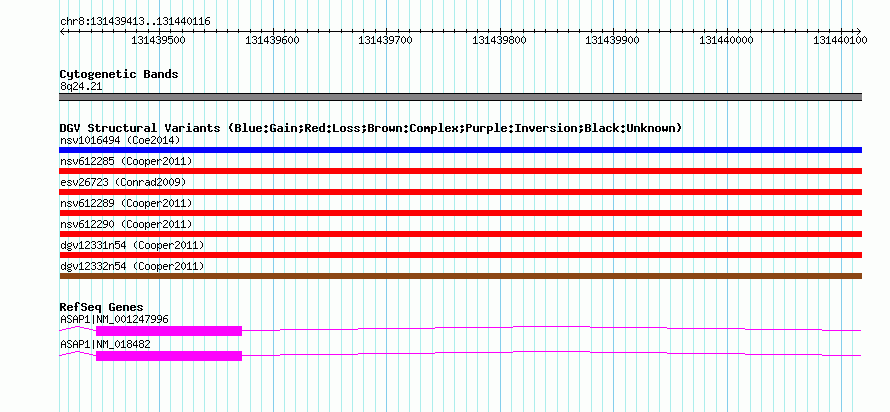The image size is (890, 412).
Task: Click the ruler's right arrowhead
Action: click(x=859, y=31)
